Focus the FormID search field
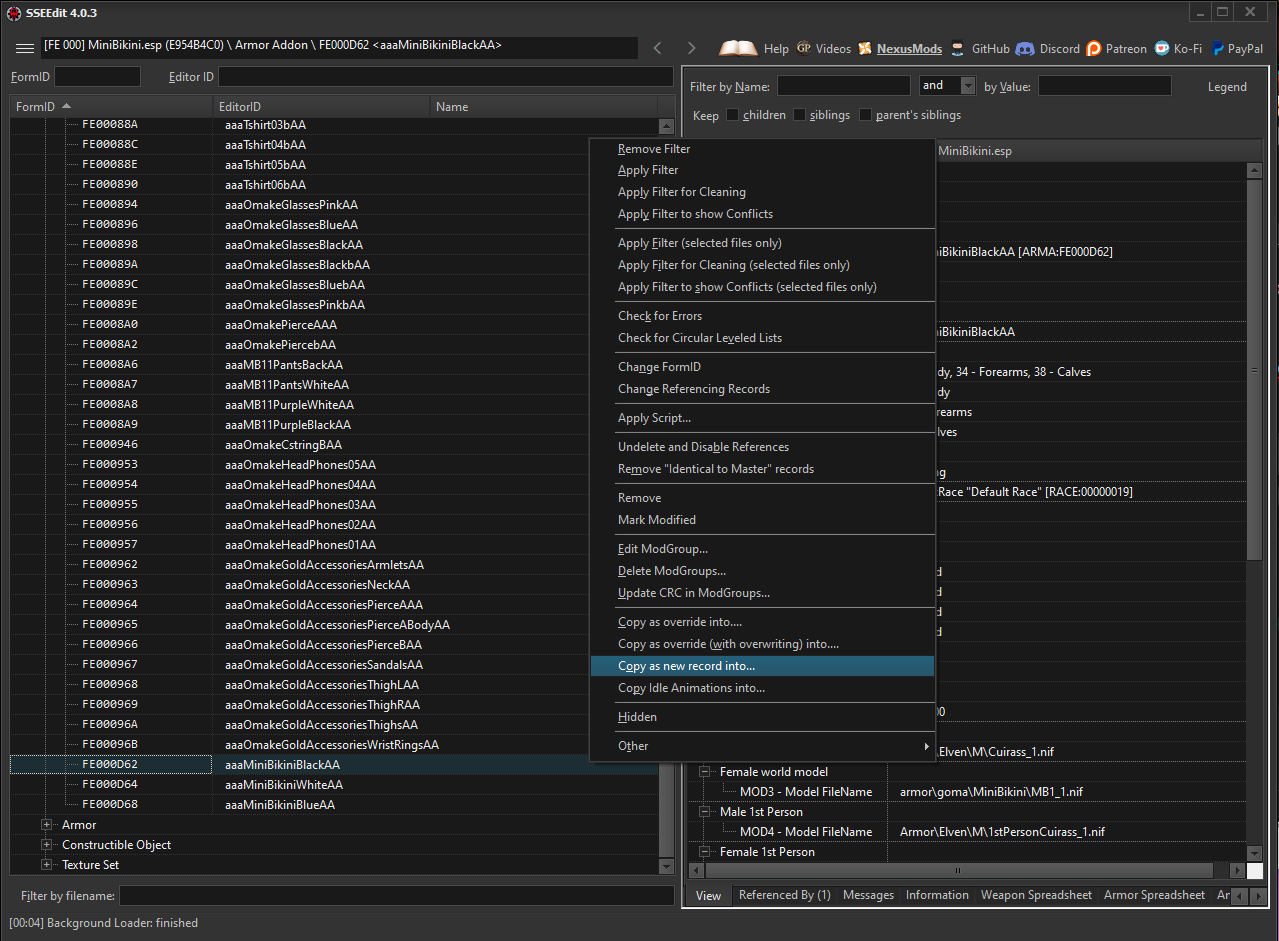 click(97, 77)
